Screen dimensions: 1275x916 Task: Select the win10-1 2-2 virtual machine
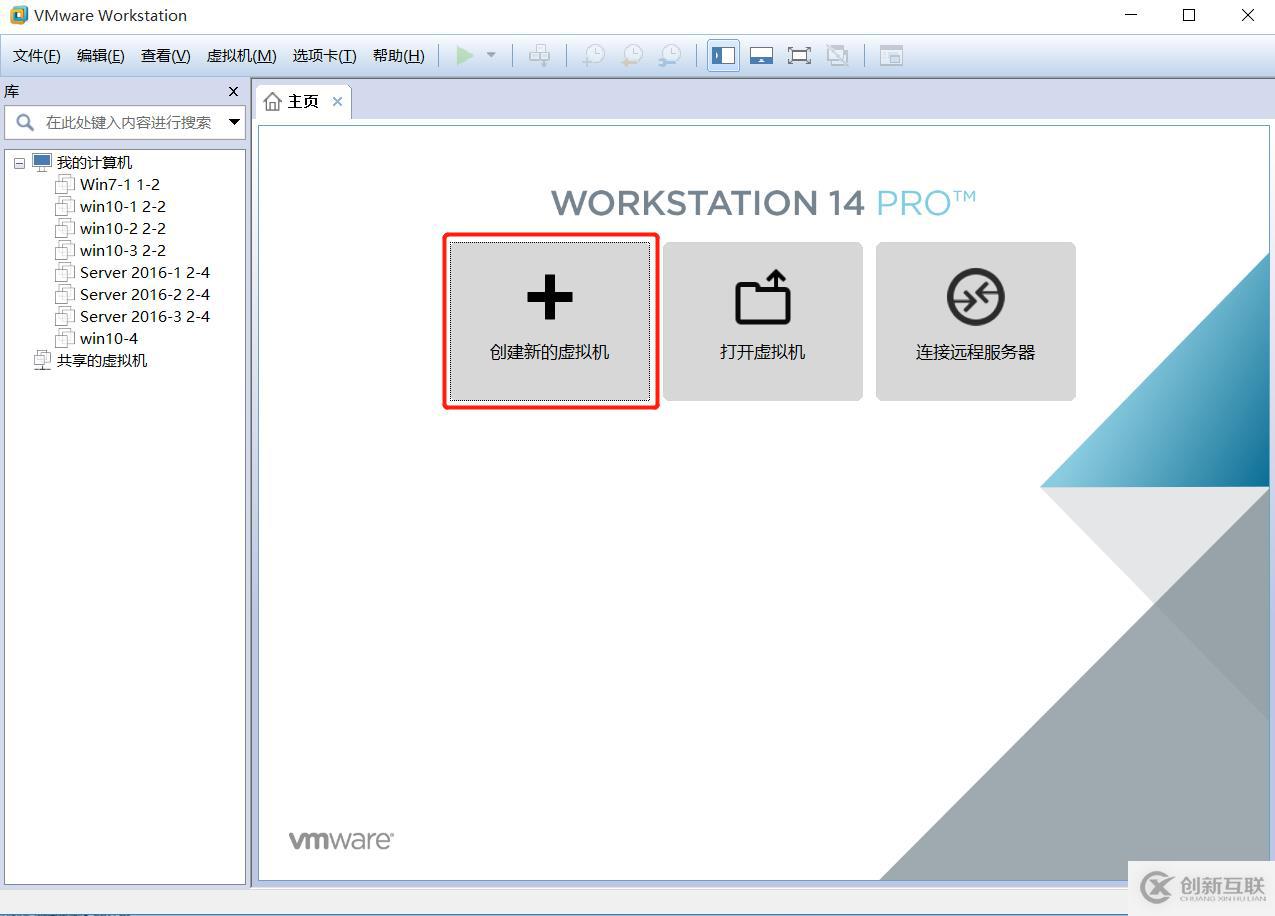(x=123, y=206)
